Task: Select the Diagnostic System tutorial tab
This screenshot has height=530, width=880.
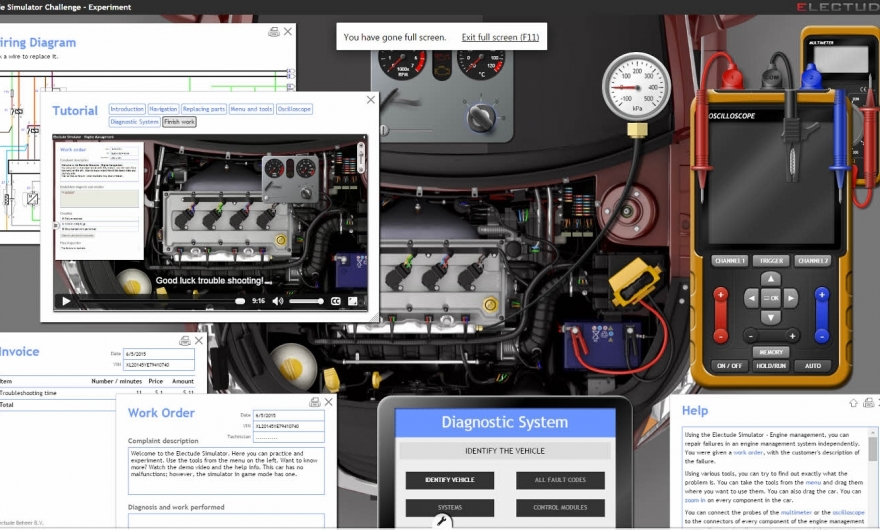Action: click(135, 122)
